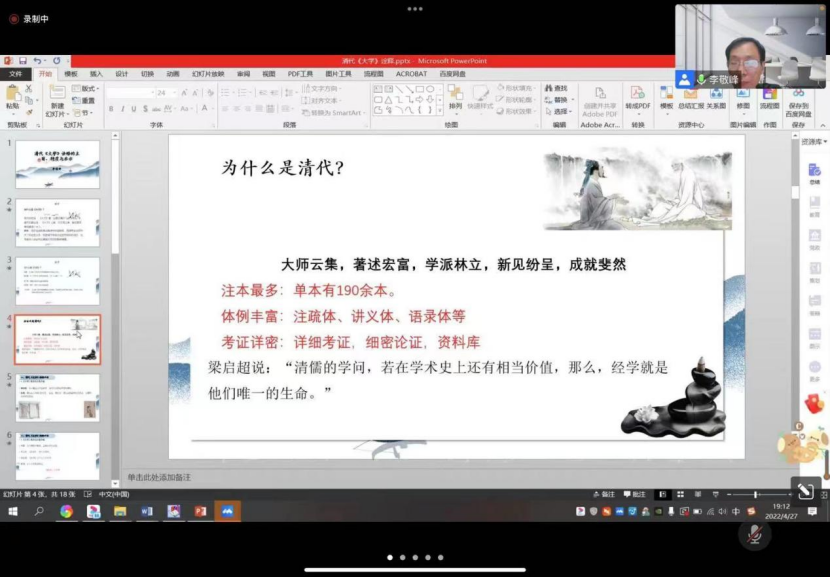Image resolution: width=830 pixels, height=577 pixels.
Task: Clear formatting eraser icon in font group
Action: point(210,93)
